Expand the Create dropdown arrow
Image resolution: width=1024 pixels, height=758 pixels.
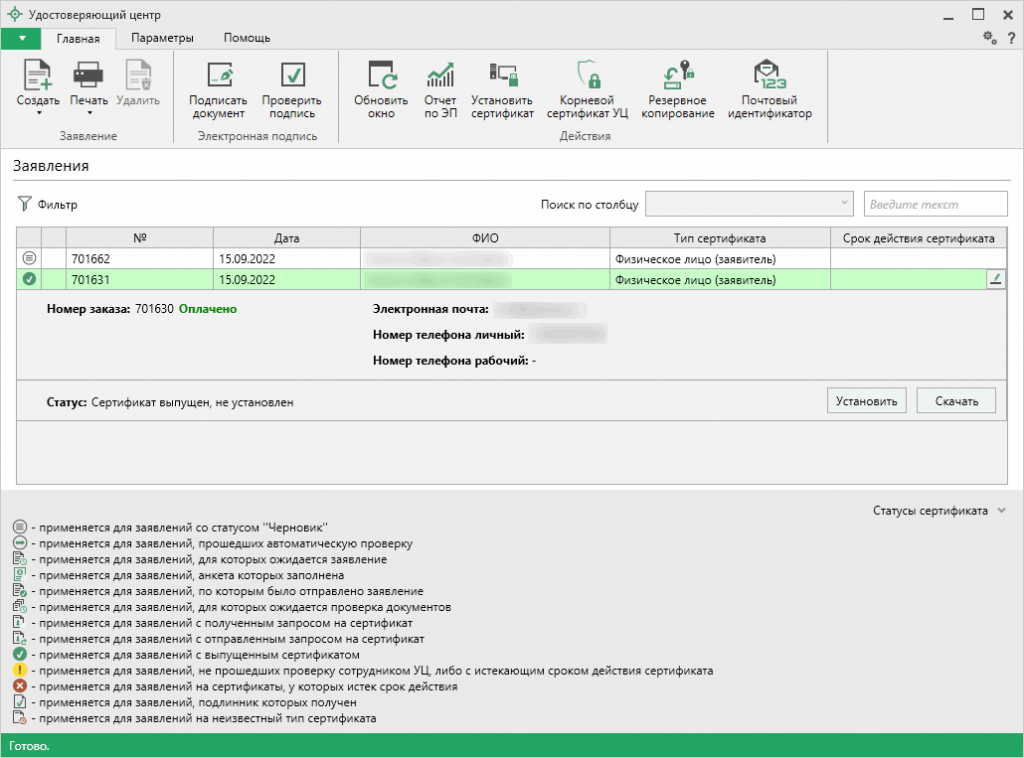click(x=38, y=113)
